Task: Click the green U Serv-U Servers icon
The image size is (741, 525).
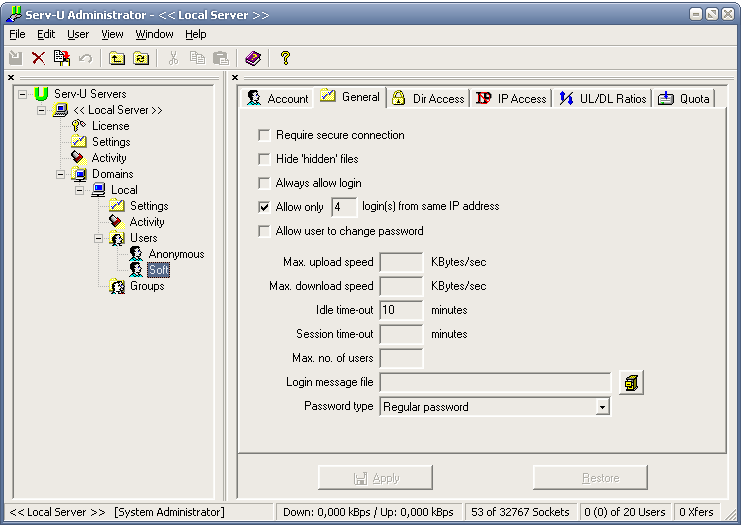Action: [41, 94]
